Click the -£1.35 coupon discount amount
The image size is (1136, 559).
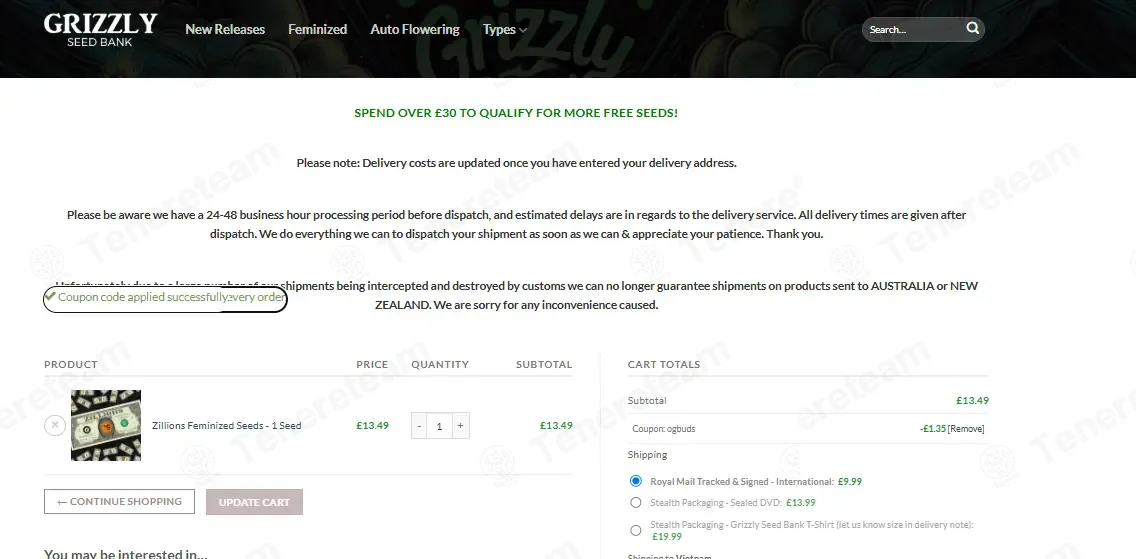pyautogui.click(x=933, y=429)
